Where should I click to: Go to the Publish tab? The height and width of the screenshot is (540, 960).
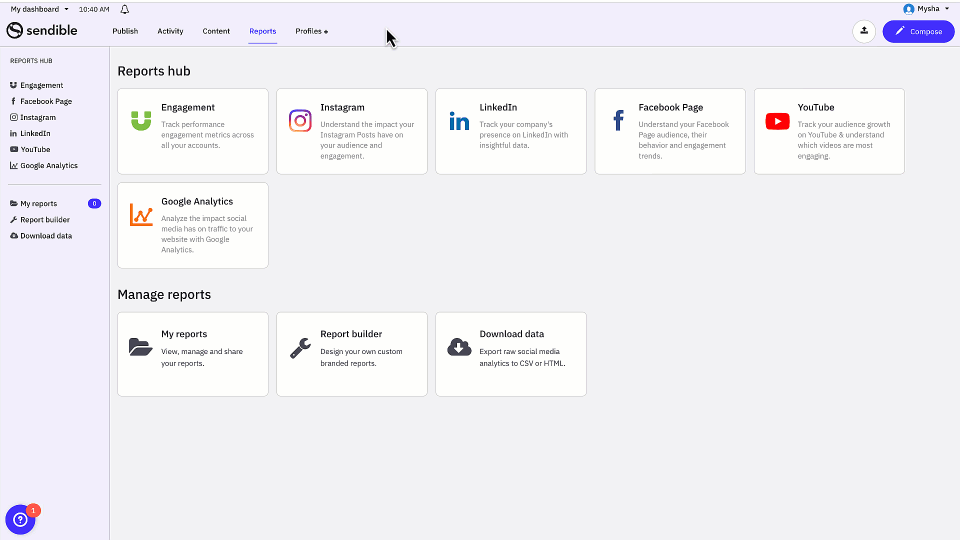coord(125,31)
